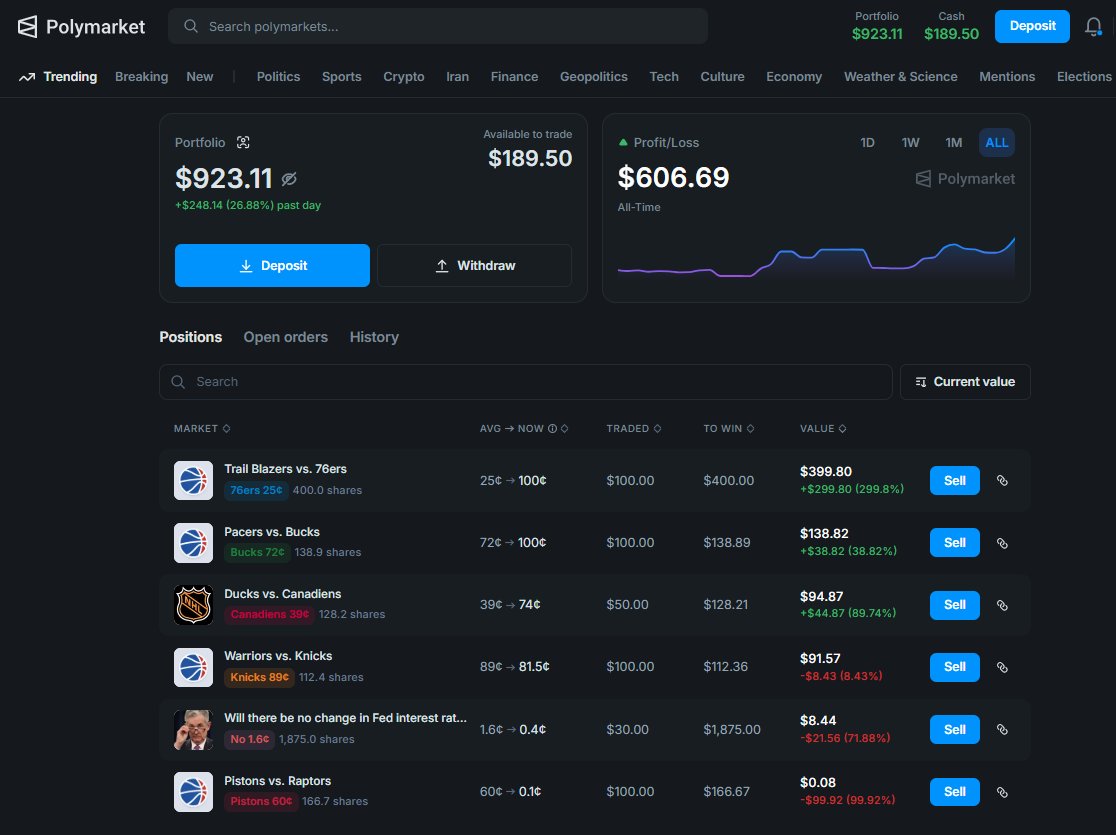The image size is (1116, 835).
Task: Select ALL profit/loss range
Action: click(996, 142)
